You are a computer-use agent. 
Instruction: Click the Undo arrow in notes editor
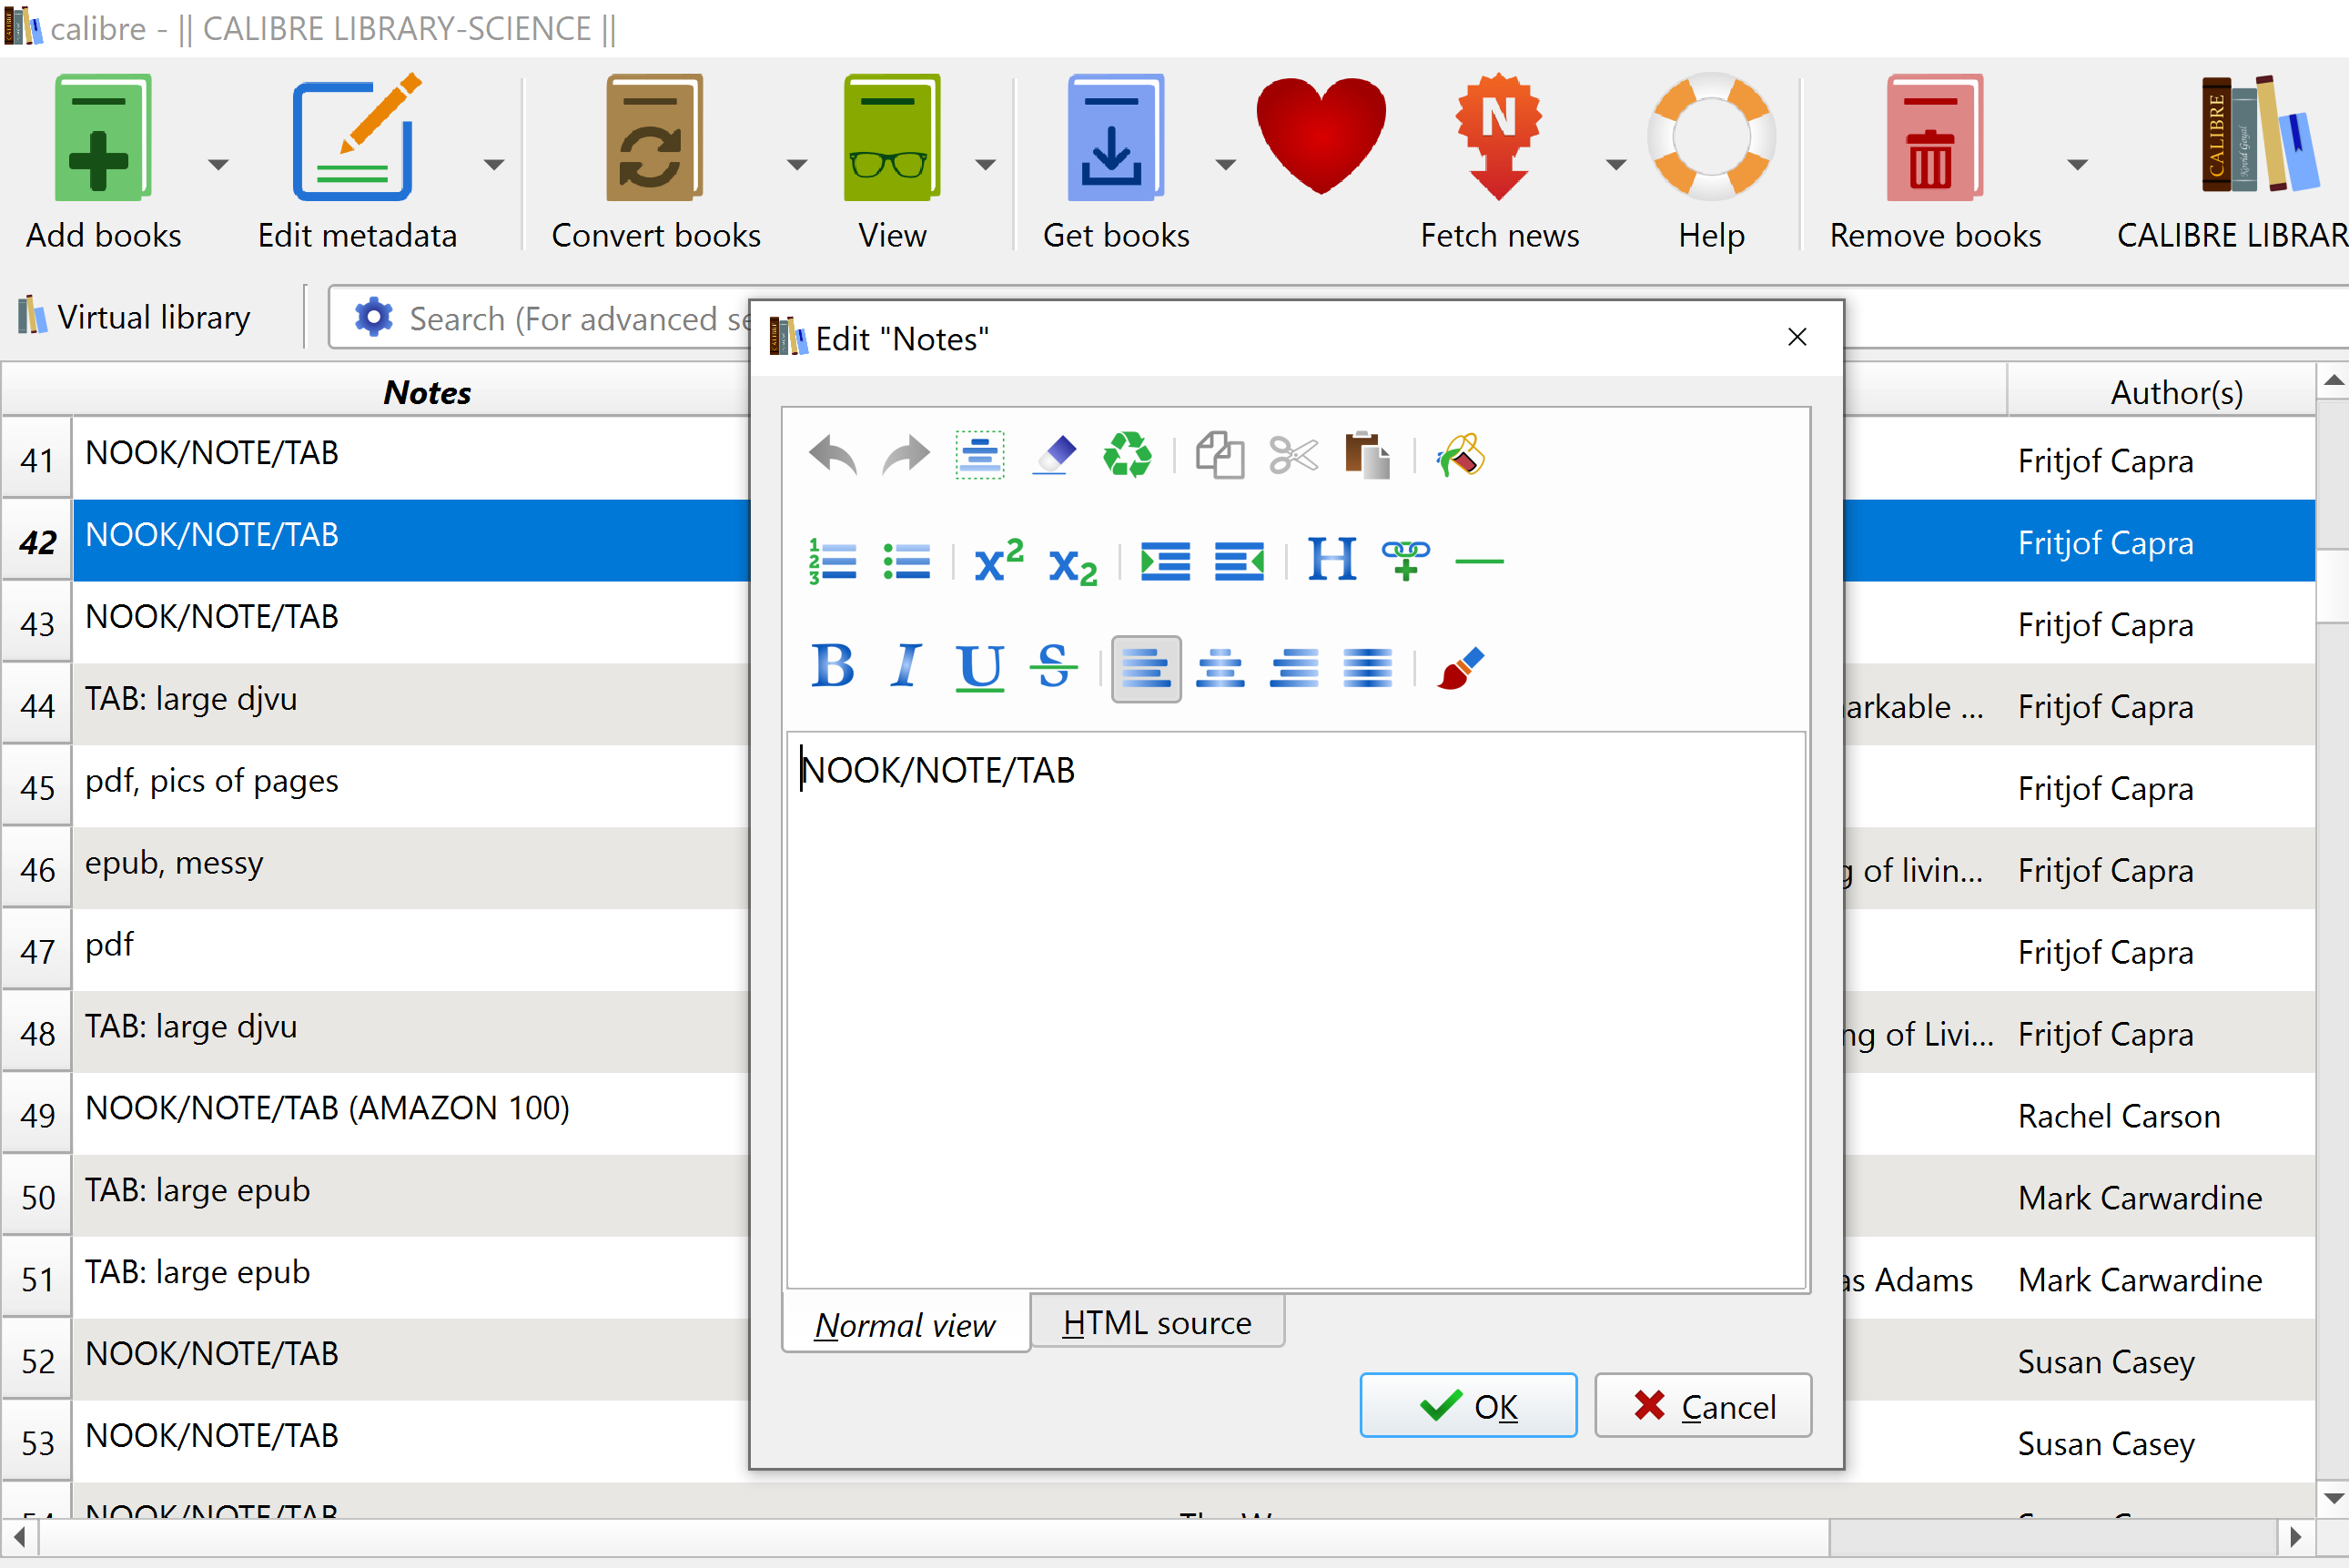(x=831, y=456)
